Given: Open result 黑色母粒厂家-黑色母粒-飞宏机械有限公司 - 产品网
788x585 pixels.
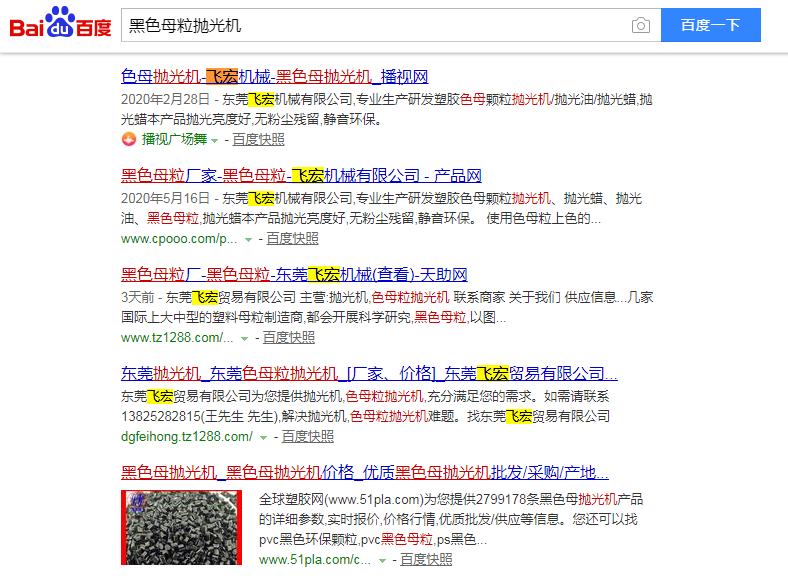Looking at the screenshot, I should [x=301, y=175].
